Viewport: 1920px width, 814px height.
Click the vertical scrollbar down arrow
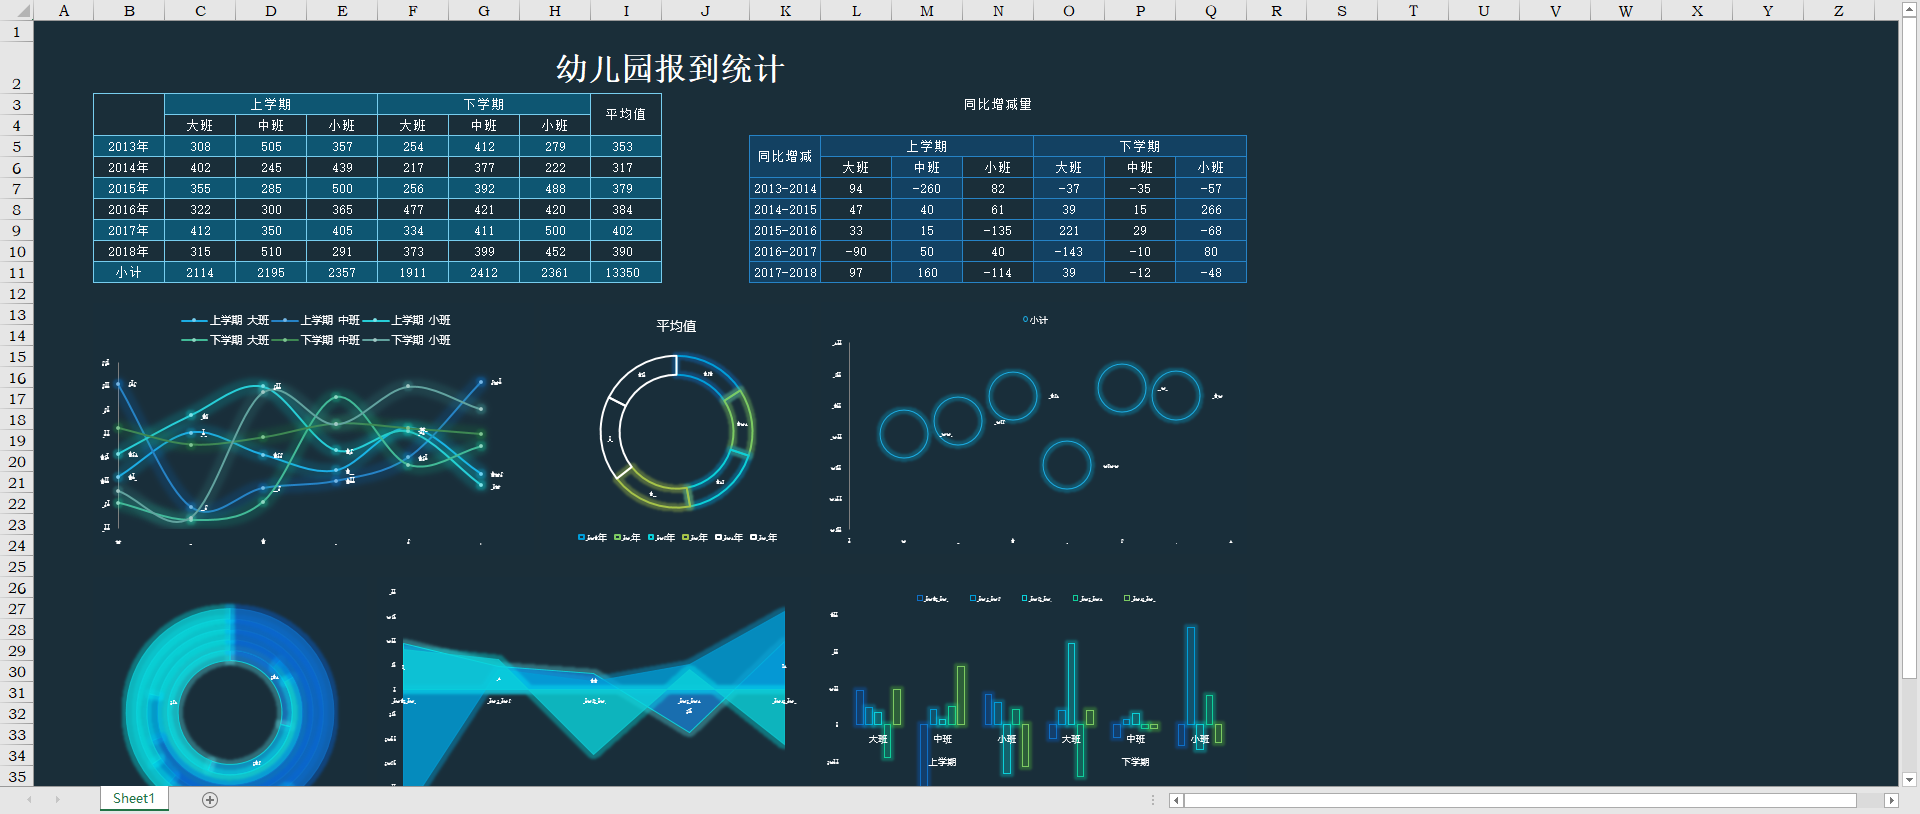tap(1910, 779)
